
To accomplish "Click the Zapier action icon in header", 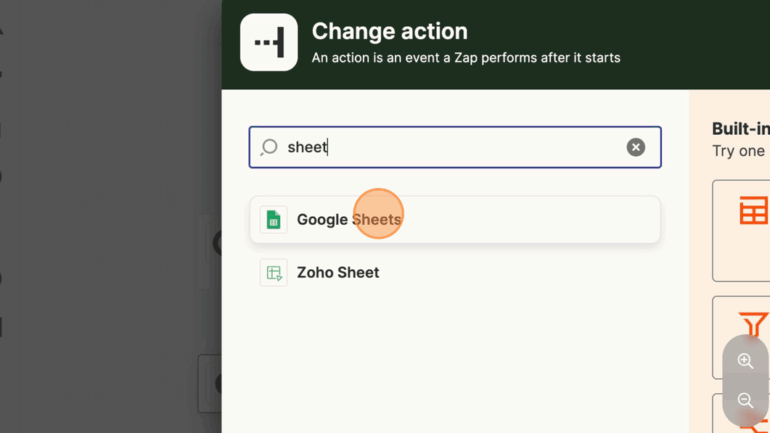I will pos(269,42).
